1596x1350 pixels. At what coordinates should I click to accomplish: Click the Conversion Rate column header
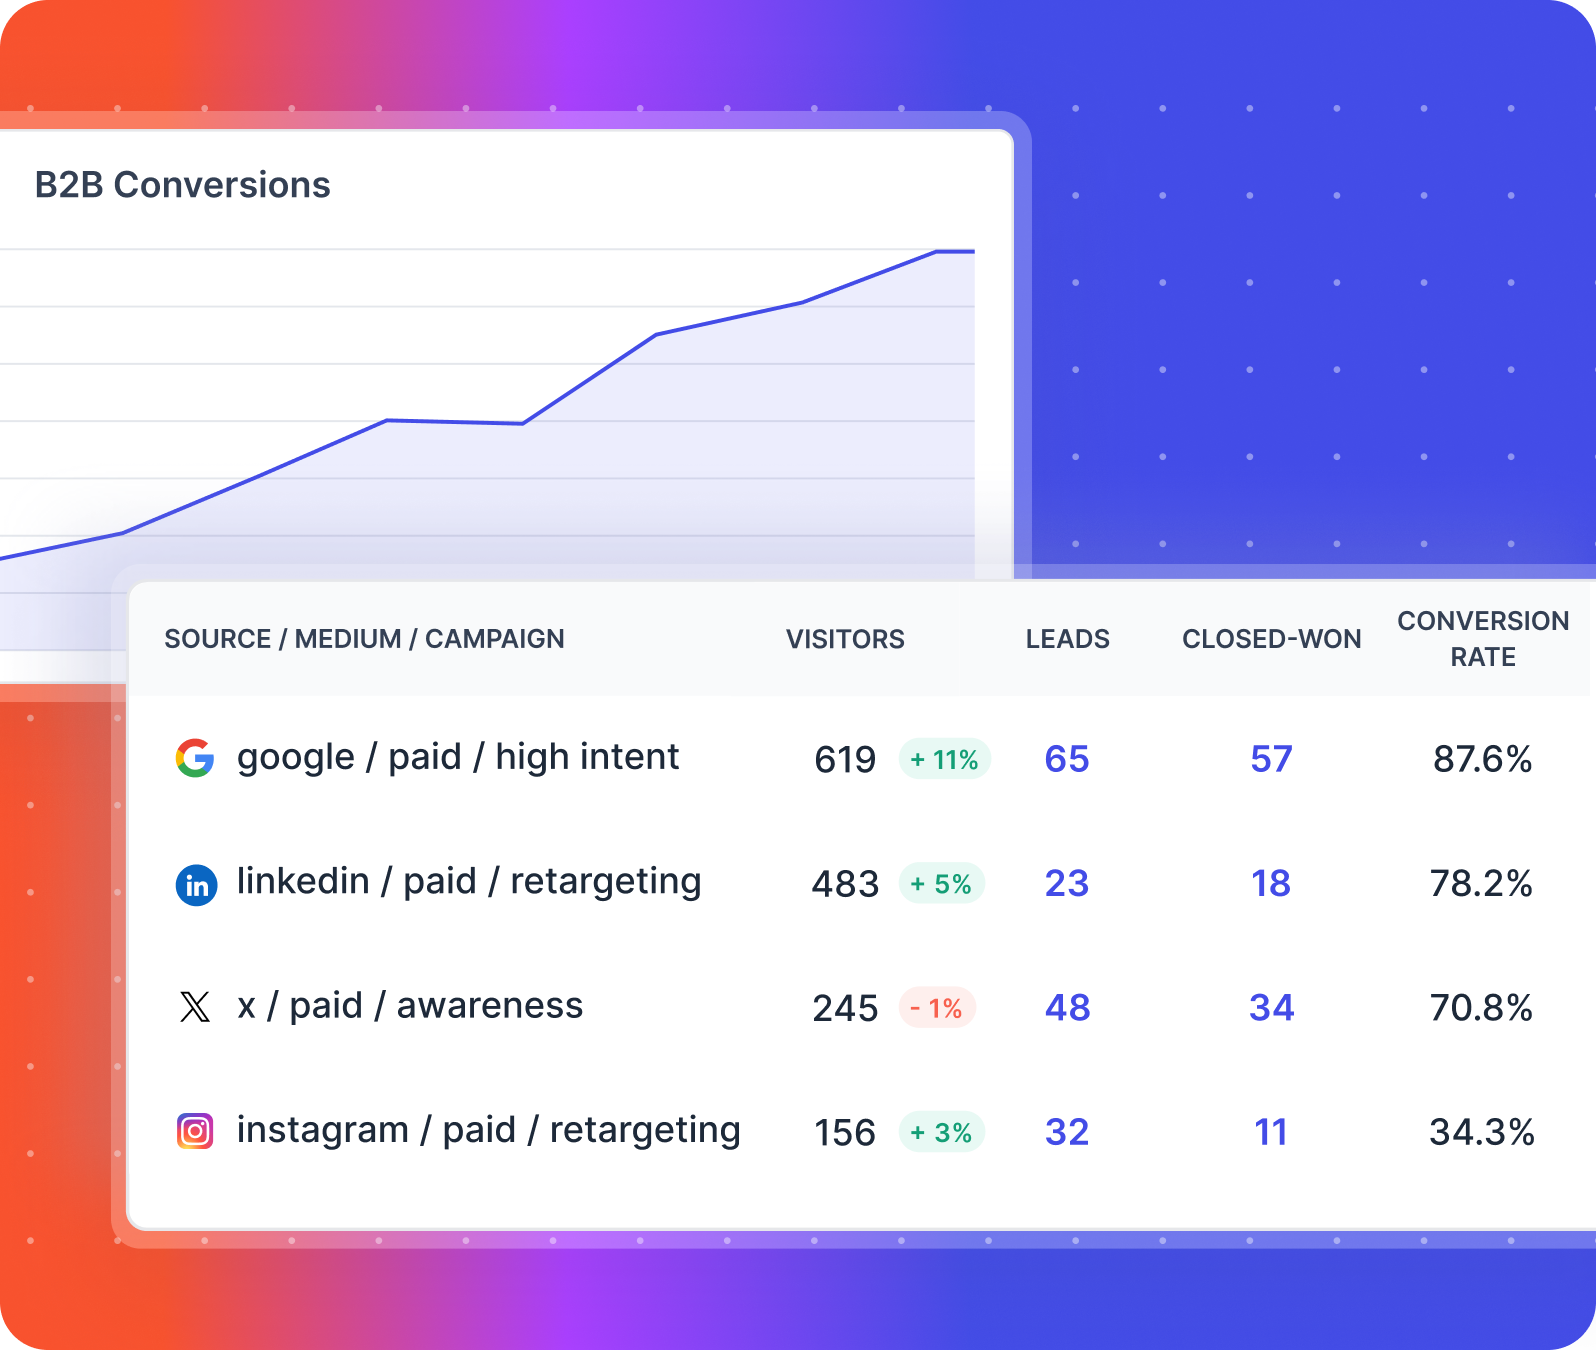tap(1482, 639)
